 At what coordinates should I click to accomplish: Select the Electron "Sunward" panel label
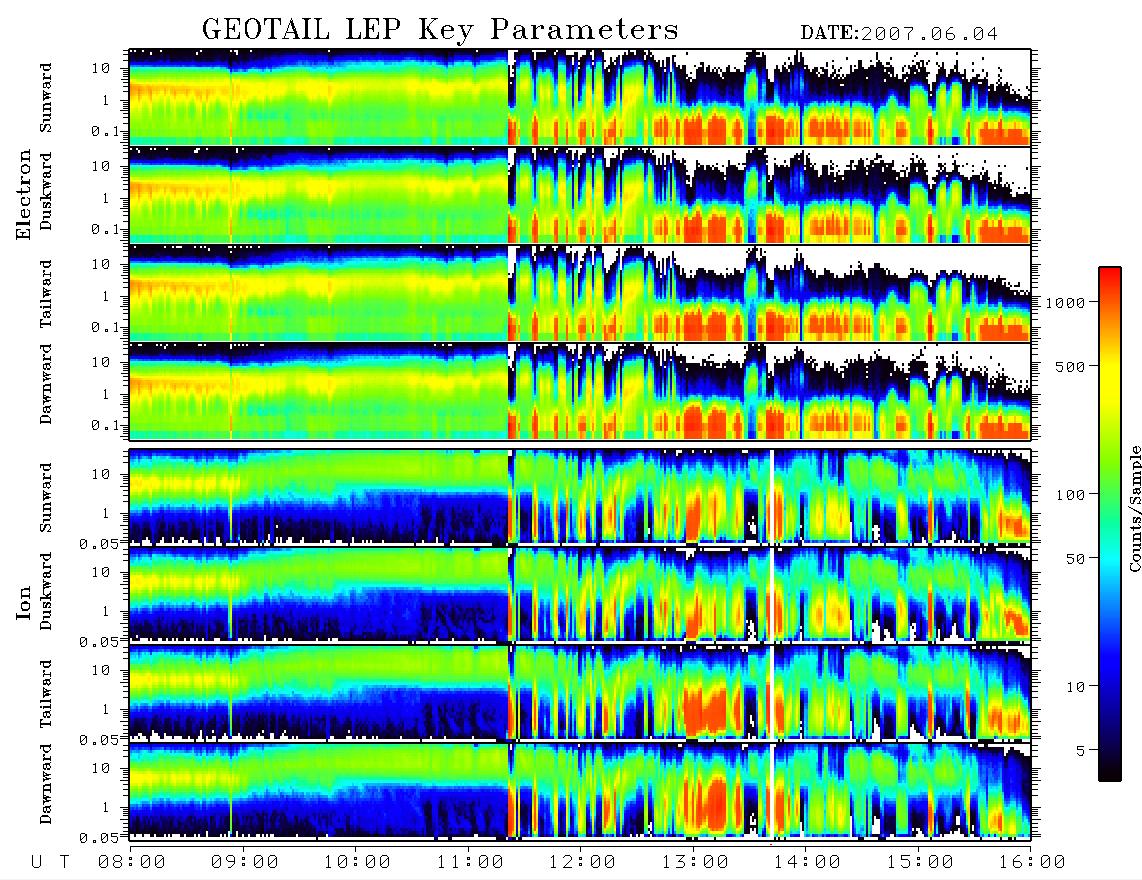[x=46, y=97]
